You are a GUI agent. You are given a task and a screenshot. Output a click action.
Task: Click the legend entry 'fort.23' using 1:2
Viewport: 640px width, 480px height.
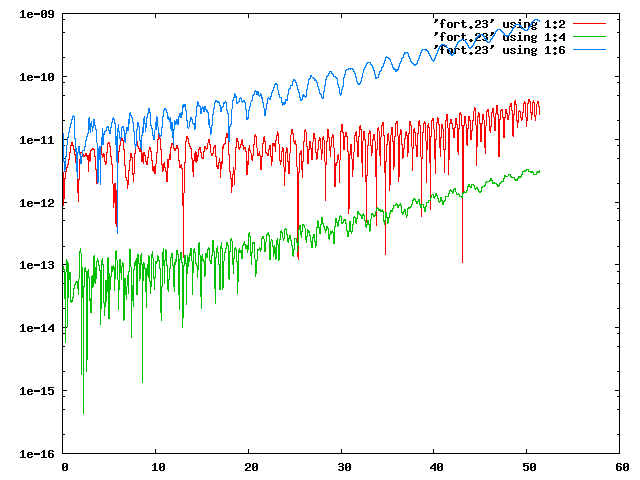click(x=500, y=24)
